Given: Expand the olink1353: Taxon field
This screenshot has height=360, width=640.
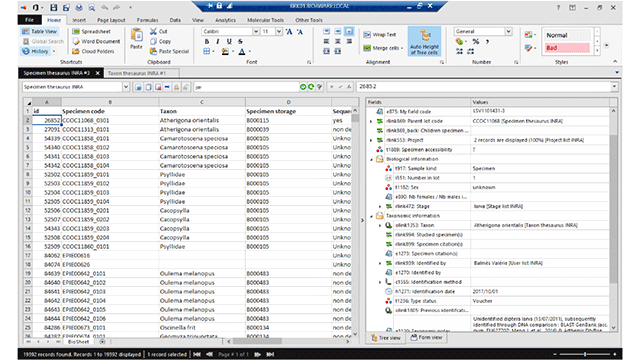Looking at the screenshot, I should click(x=380, y=225).
